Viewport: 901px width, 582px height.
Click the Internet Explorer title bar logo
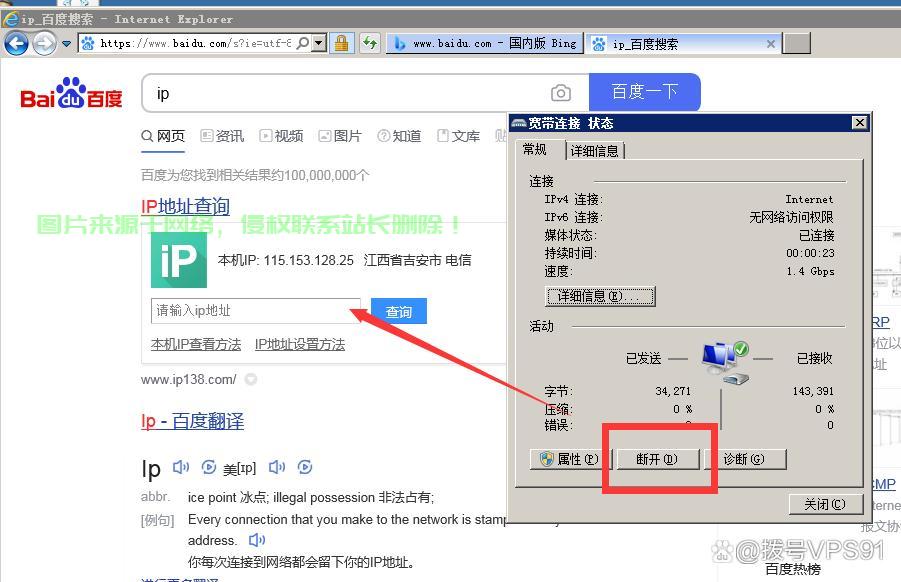[10, 19]
